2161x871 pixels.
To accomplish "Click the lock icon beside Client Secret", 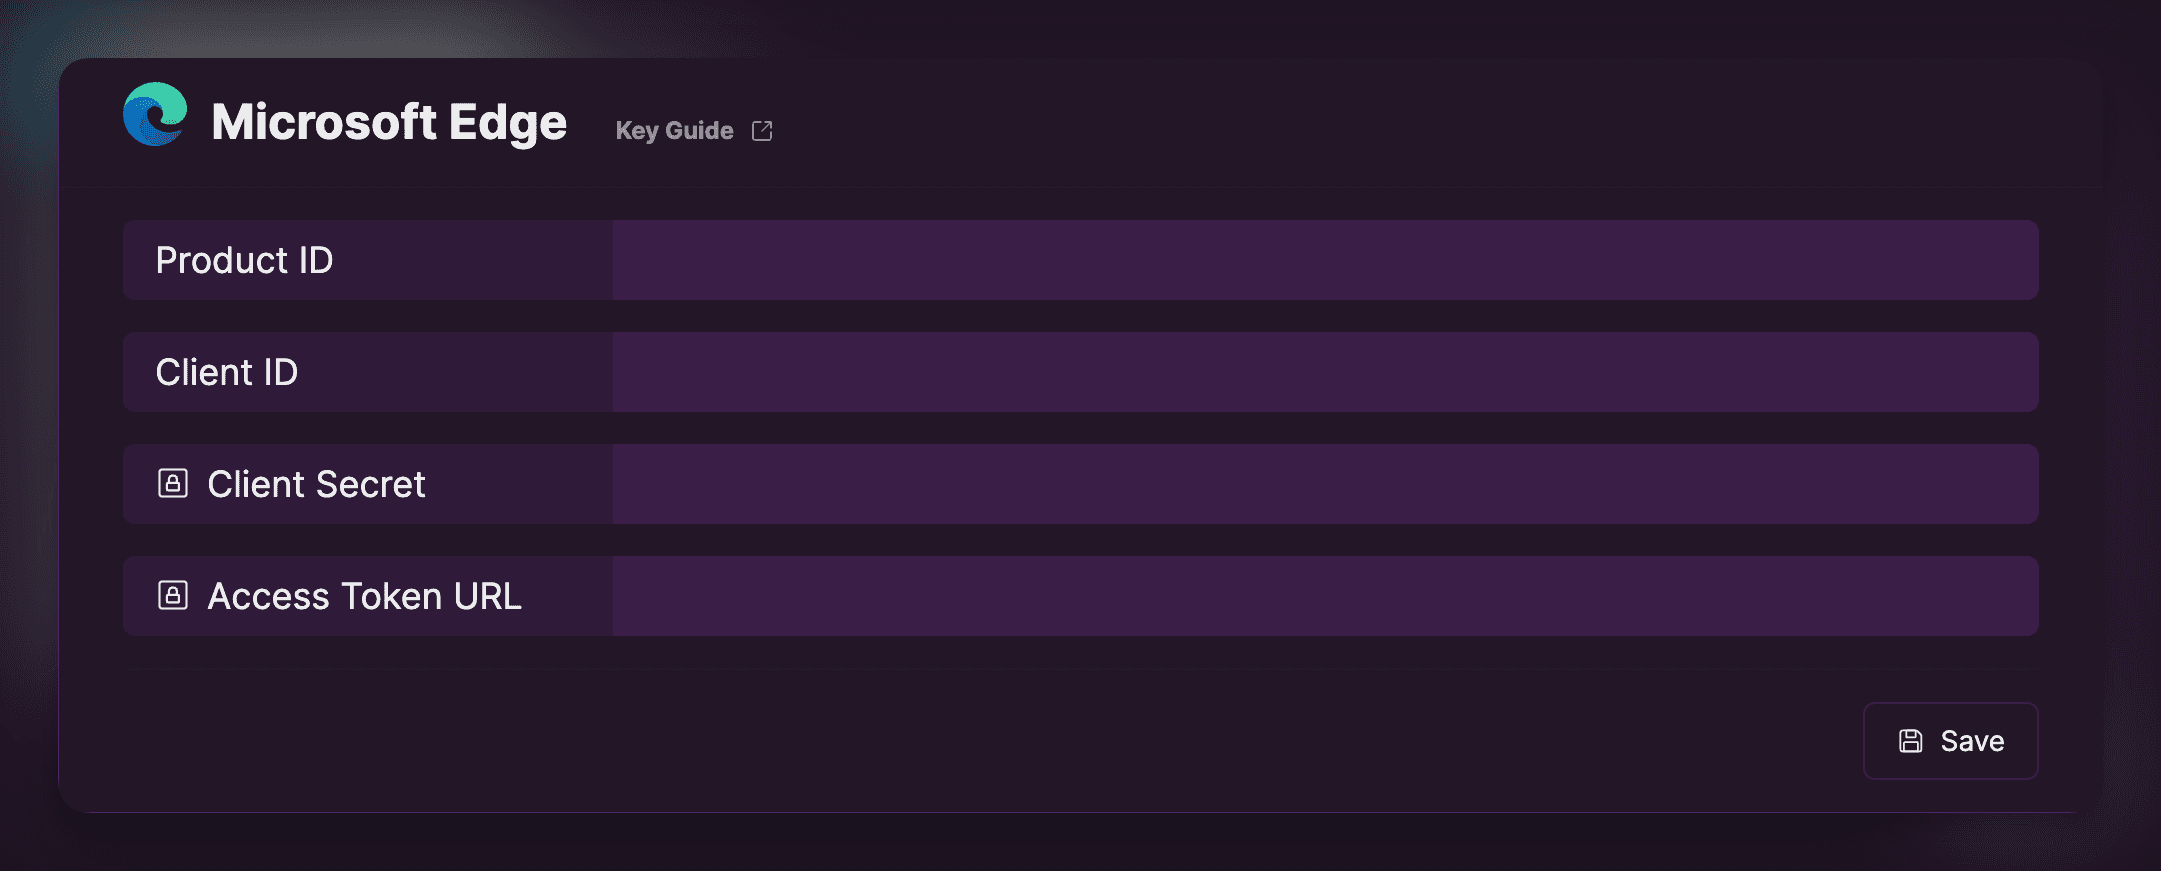I will 173,484.
